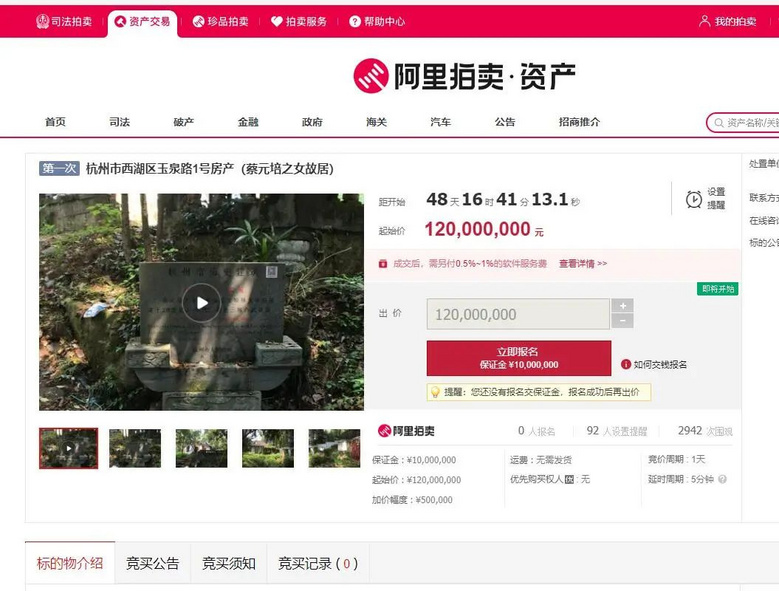779x591 pixels.
Task: Click the bid amount input field
Action: (x=518, y=314)
